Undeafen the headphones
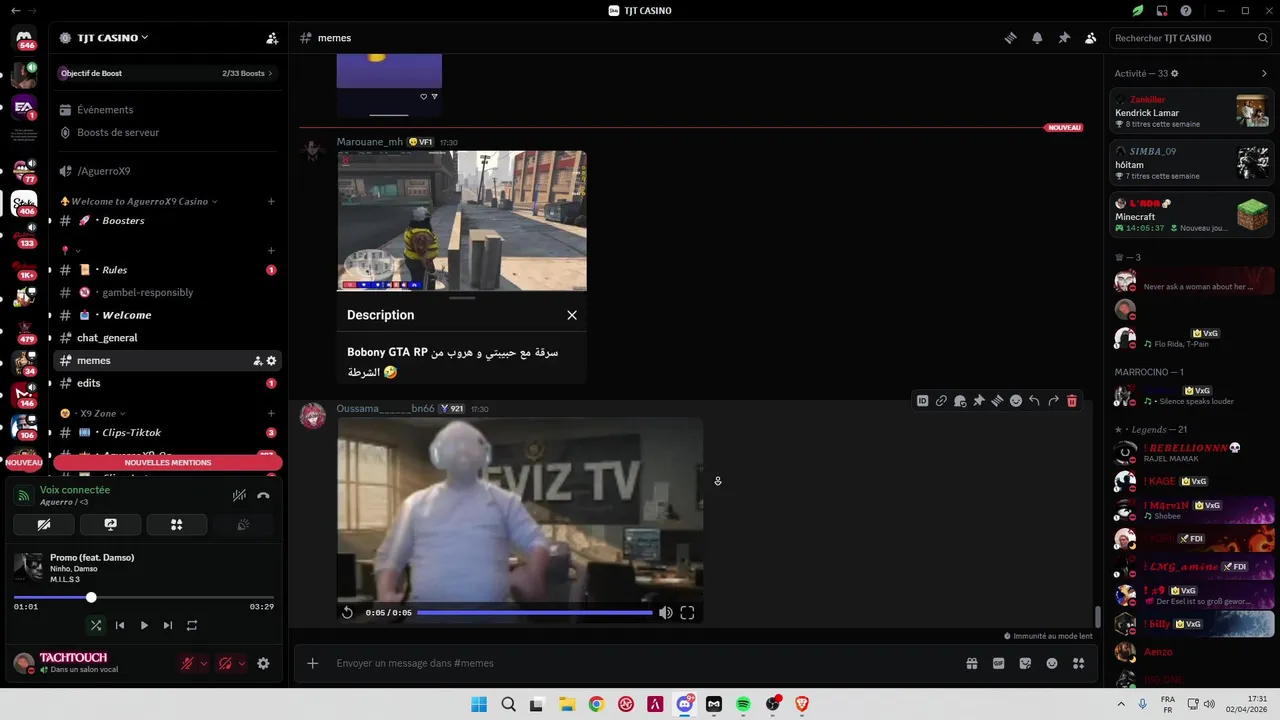This screenshot has width=1280, height=720. point(225,663)
